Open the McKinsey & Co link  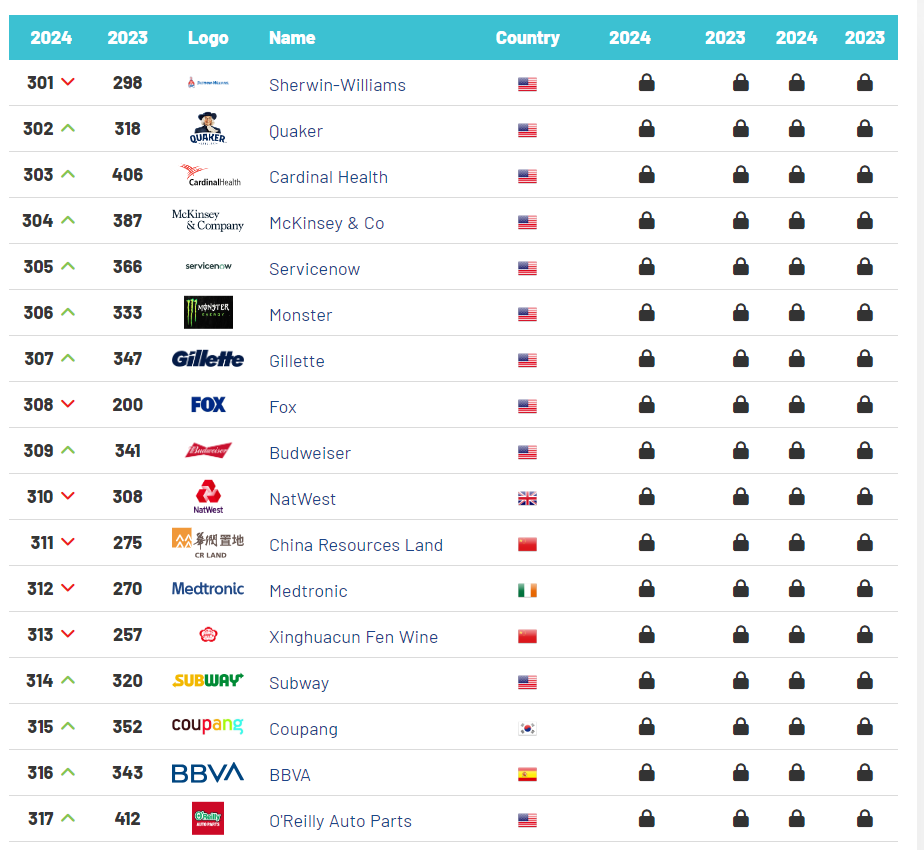click(x=326, y=223)
